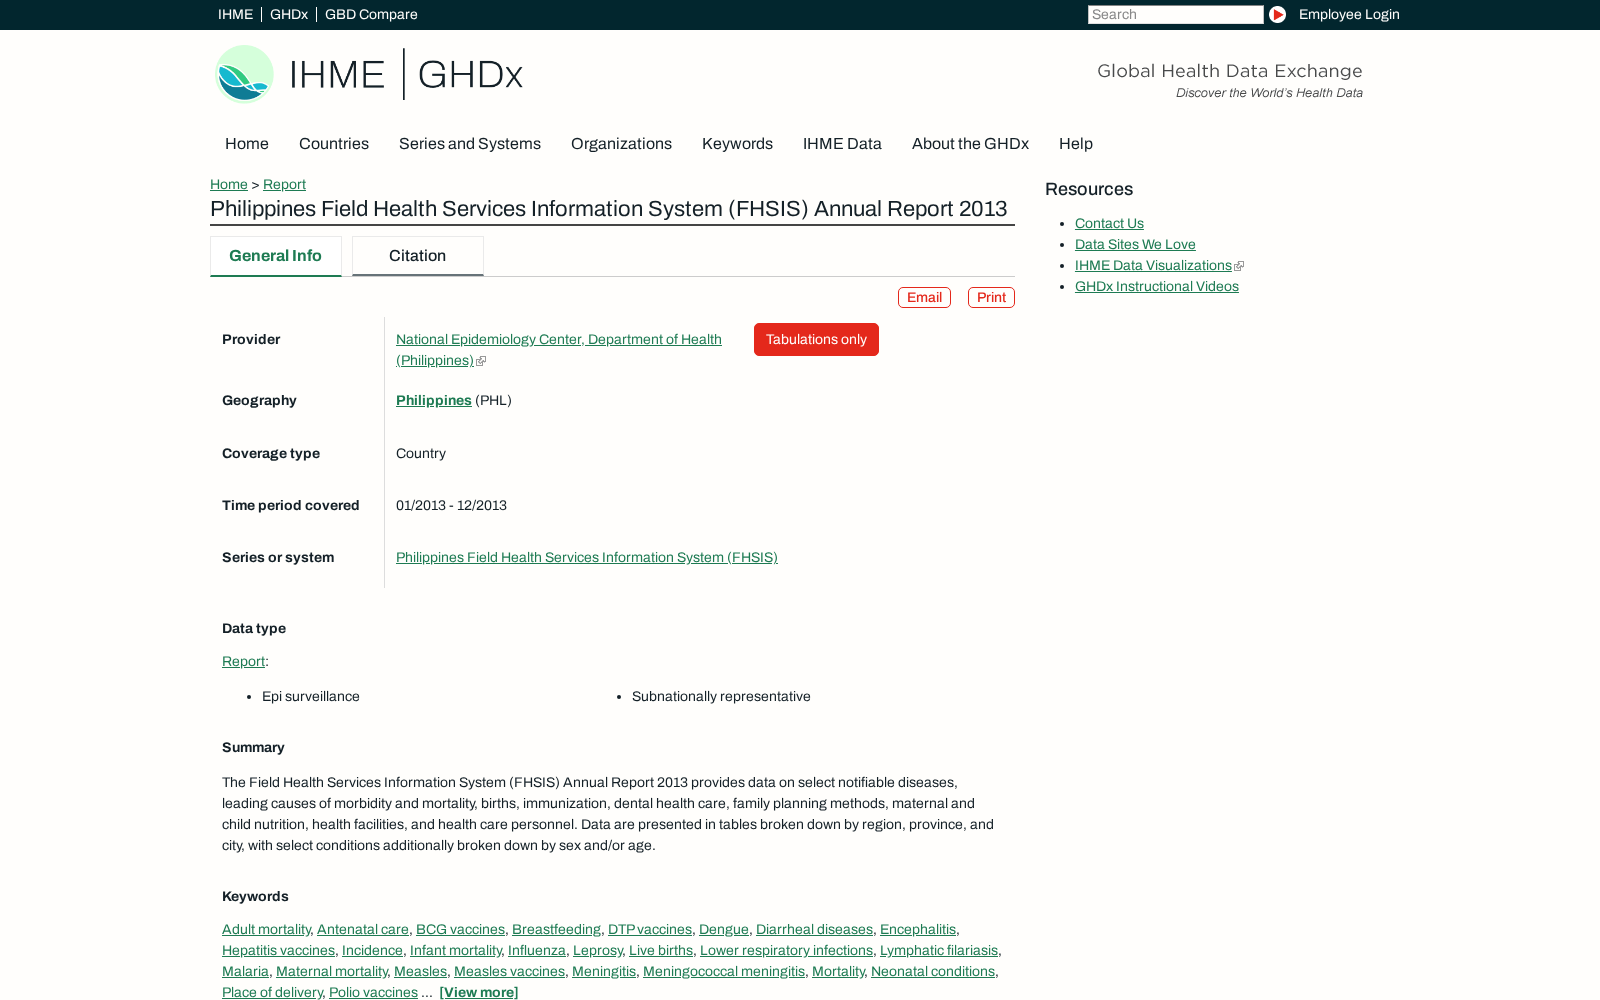Open IHME Data Visualizations link

(x=1153, y=265)
